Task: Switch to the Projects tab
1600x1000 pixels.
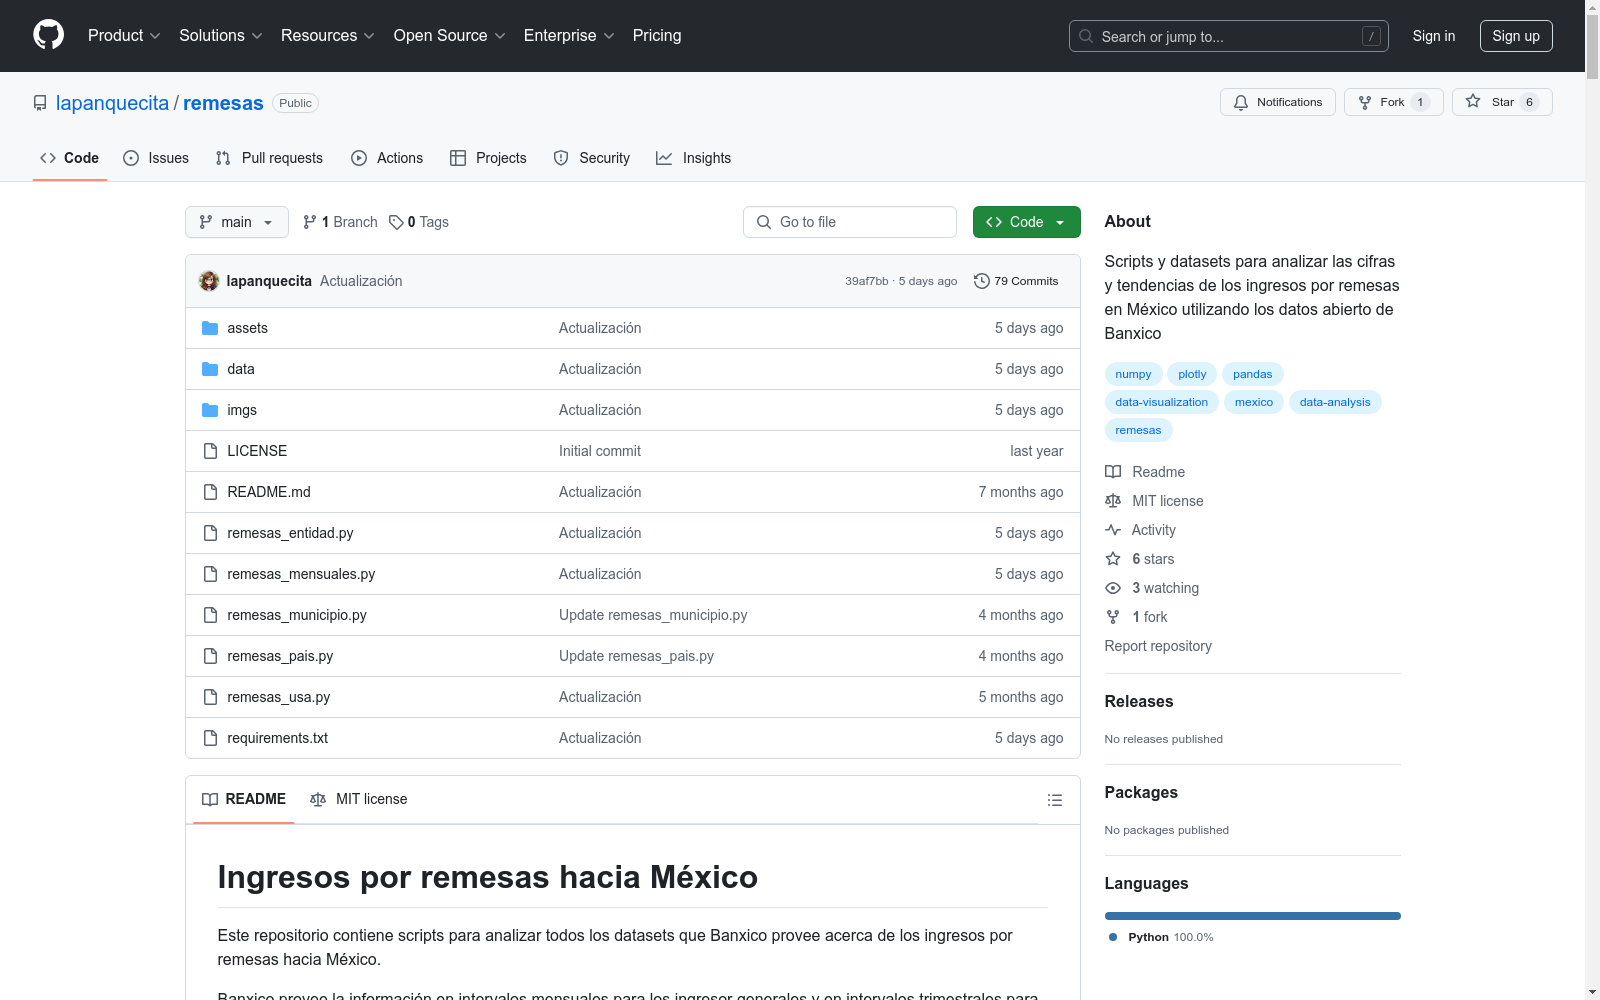Action: [488, 158]
